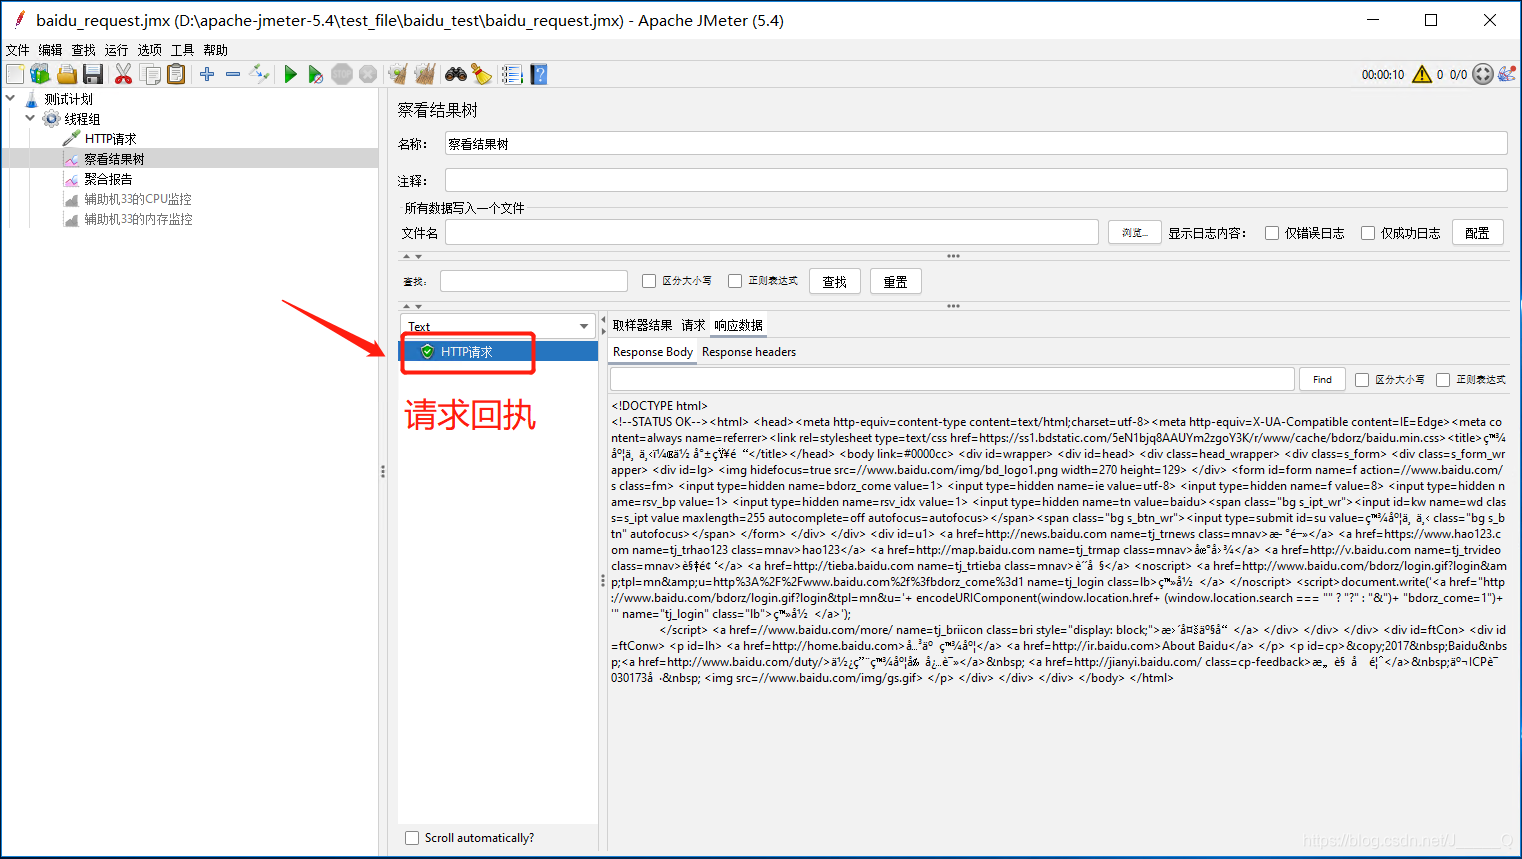The height and width of the screenshot is (859, 1522).
Task: Toggle 正则表达式 checkbox in search row
Action: [735, 281]
